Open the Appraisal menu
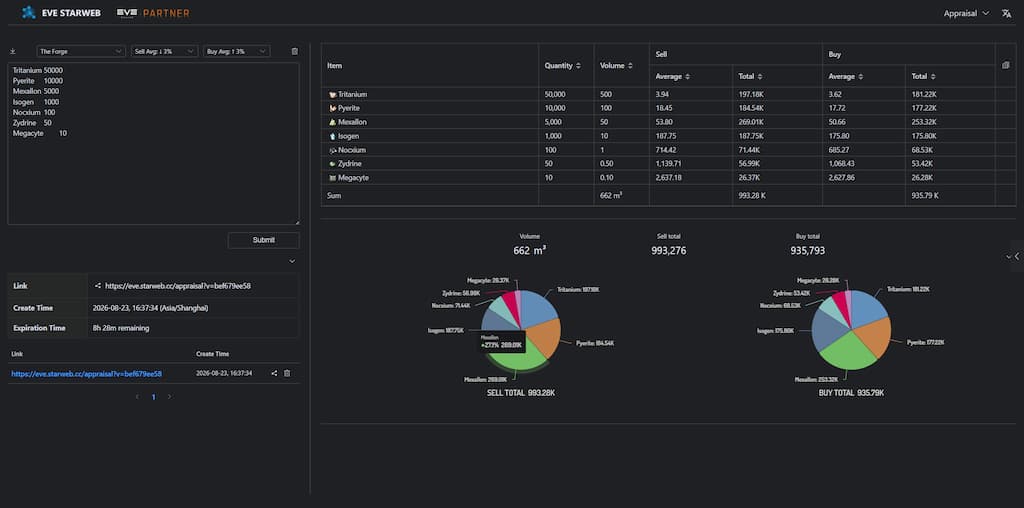1024x508 pixels. pos(966,13)
